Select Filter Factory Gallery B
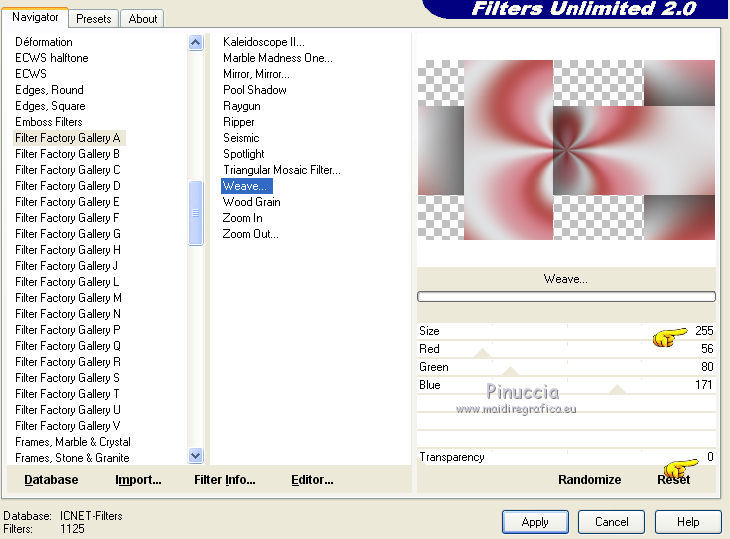 point(68,154)
